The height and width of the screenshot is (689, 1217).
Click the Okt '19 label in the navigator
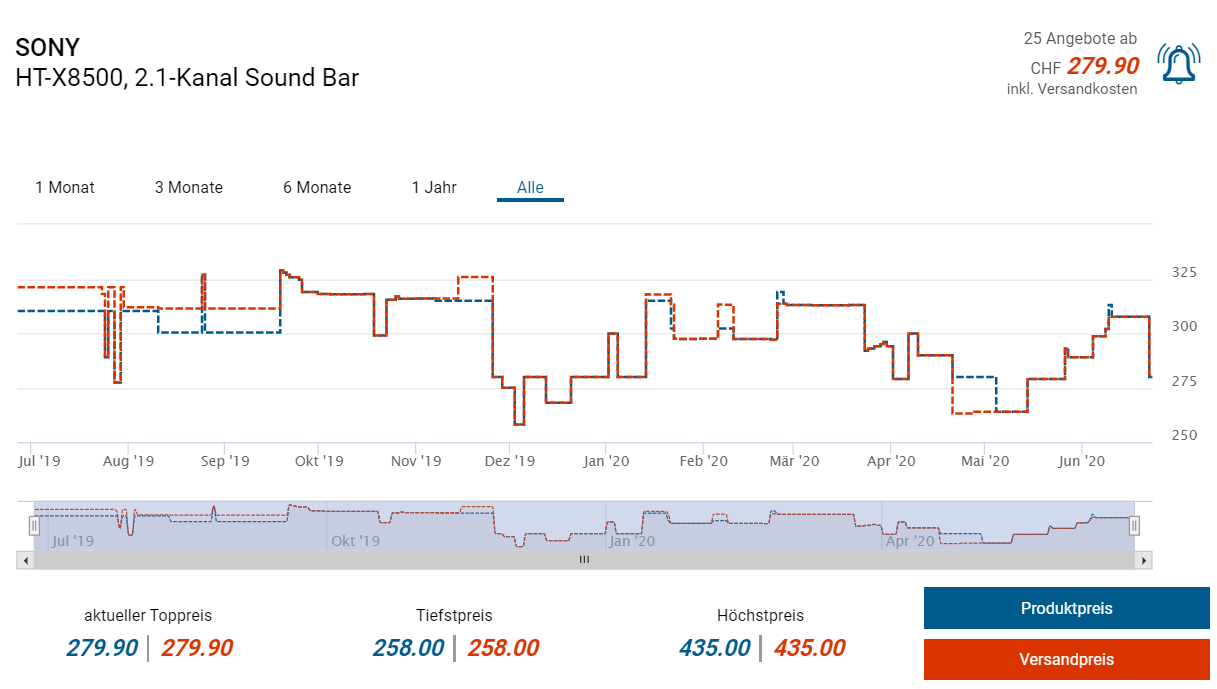tap(355, 541)
